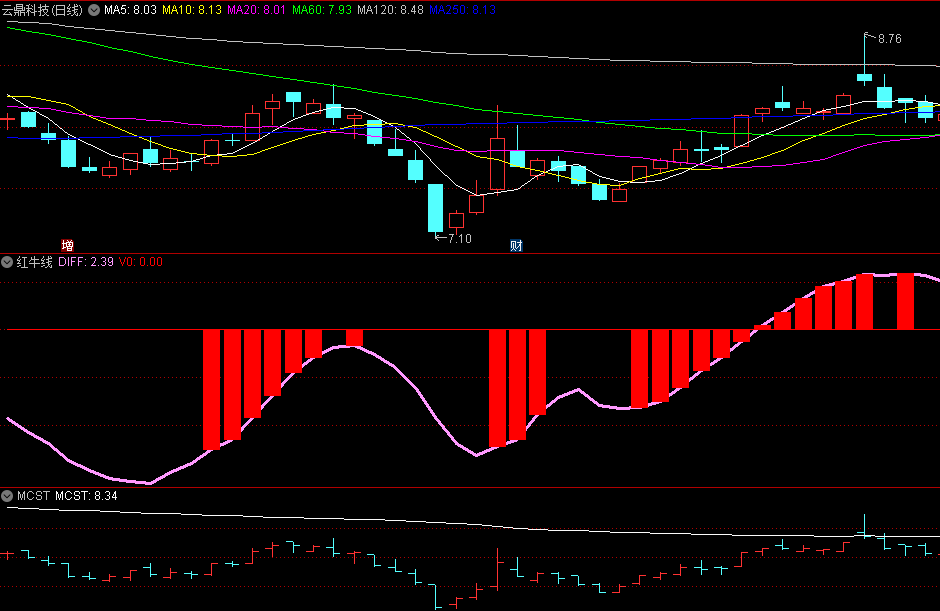Click the MA5: 8.03 label
Image resolution: width=940 pixels, height=611 pixels.
[130, 10]
